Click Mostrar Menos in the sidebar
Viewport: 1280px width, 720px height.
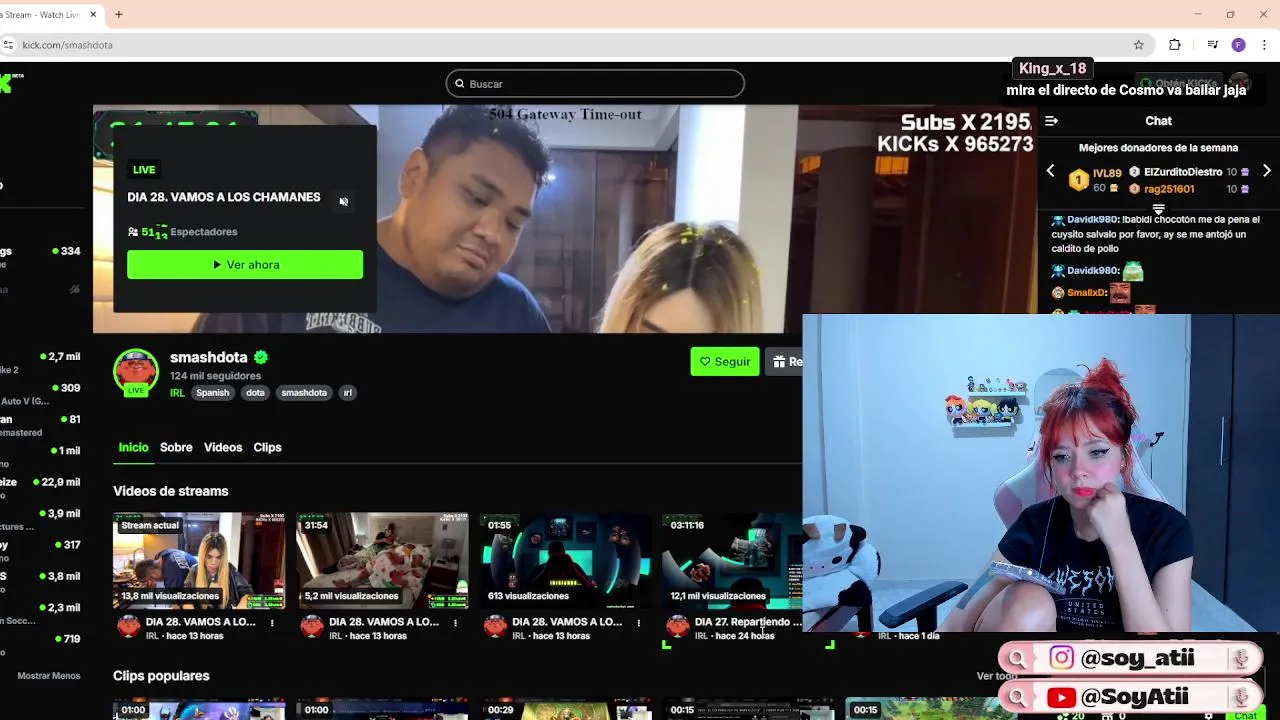point(49,676)
